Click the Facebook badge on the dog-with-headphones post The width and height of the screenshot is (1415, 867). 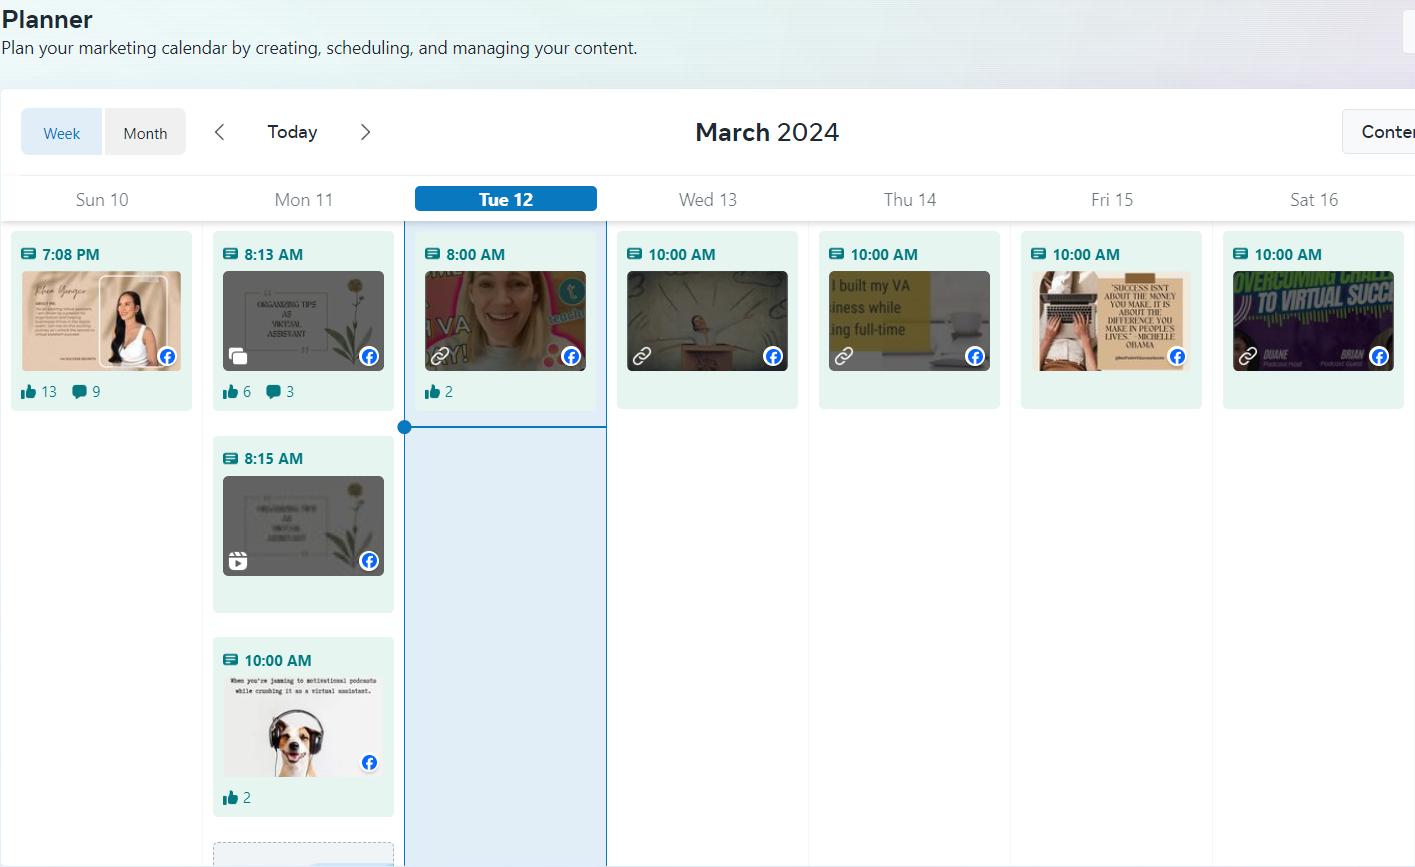tap(369, 763)
